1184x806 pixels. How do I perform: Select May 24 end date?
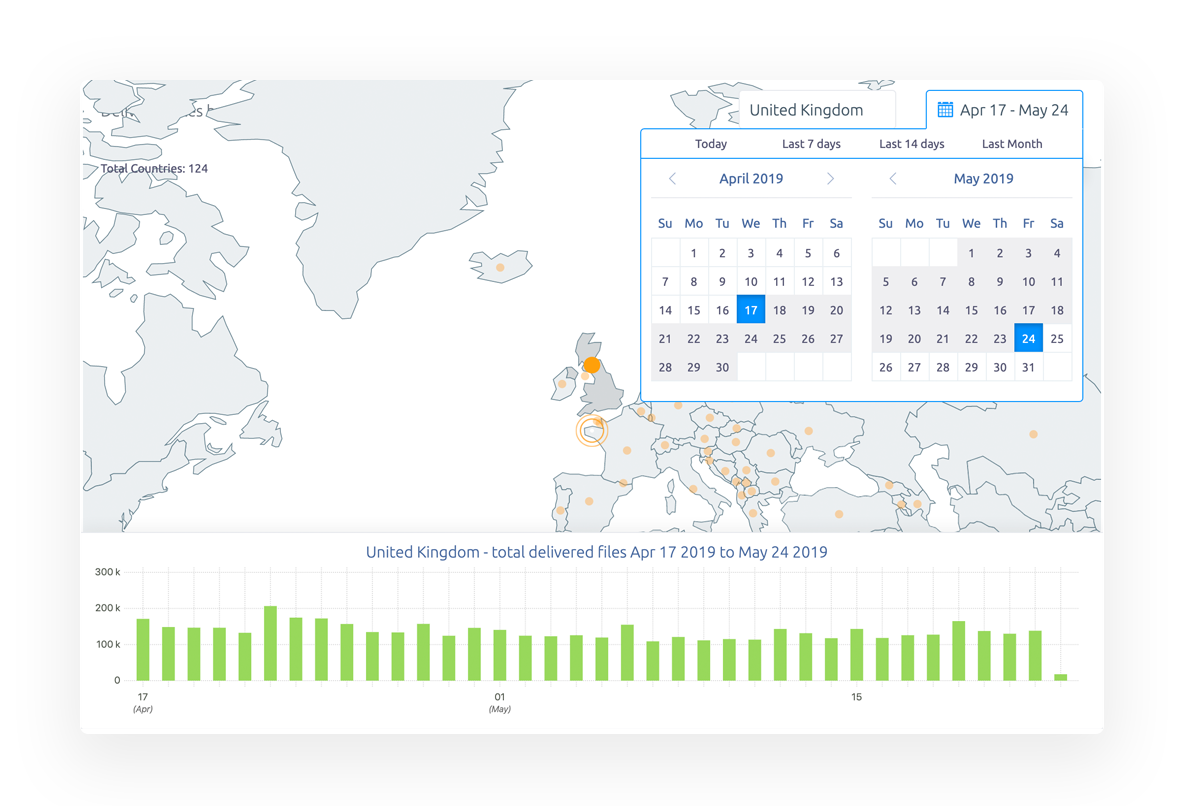pyautogui.click(x=1028, y=338)
